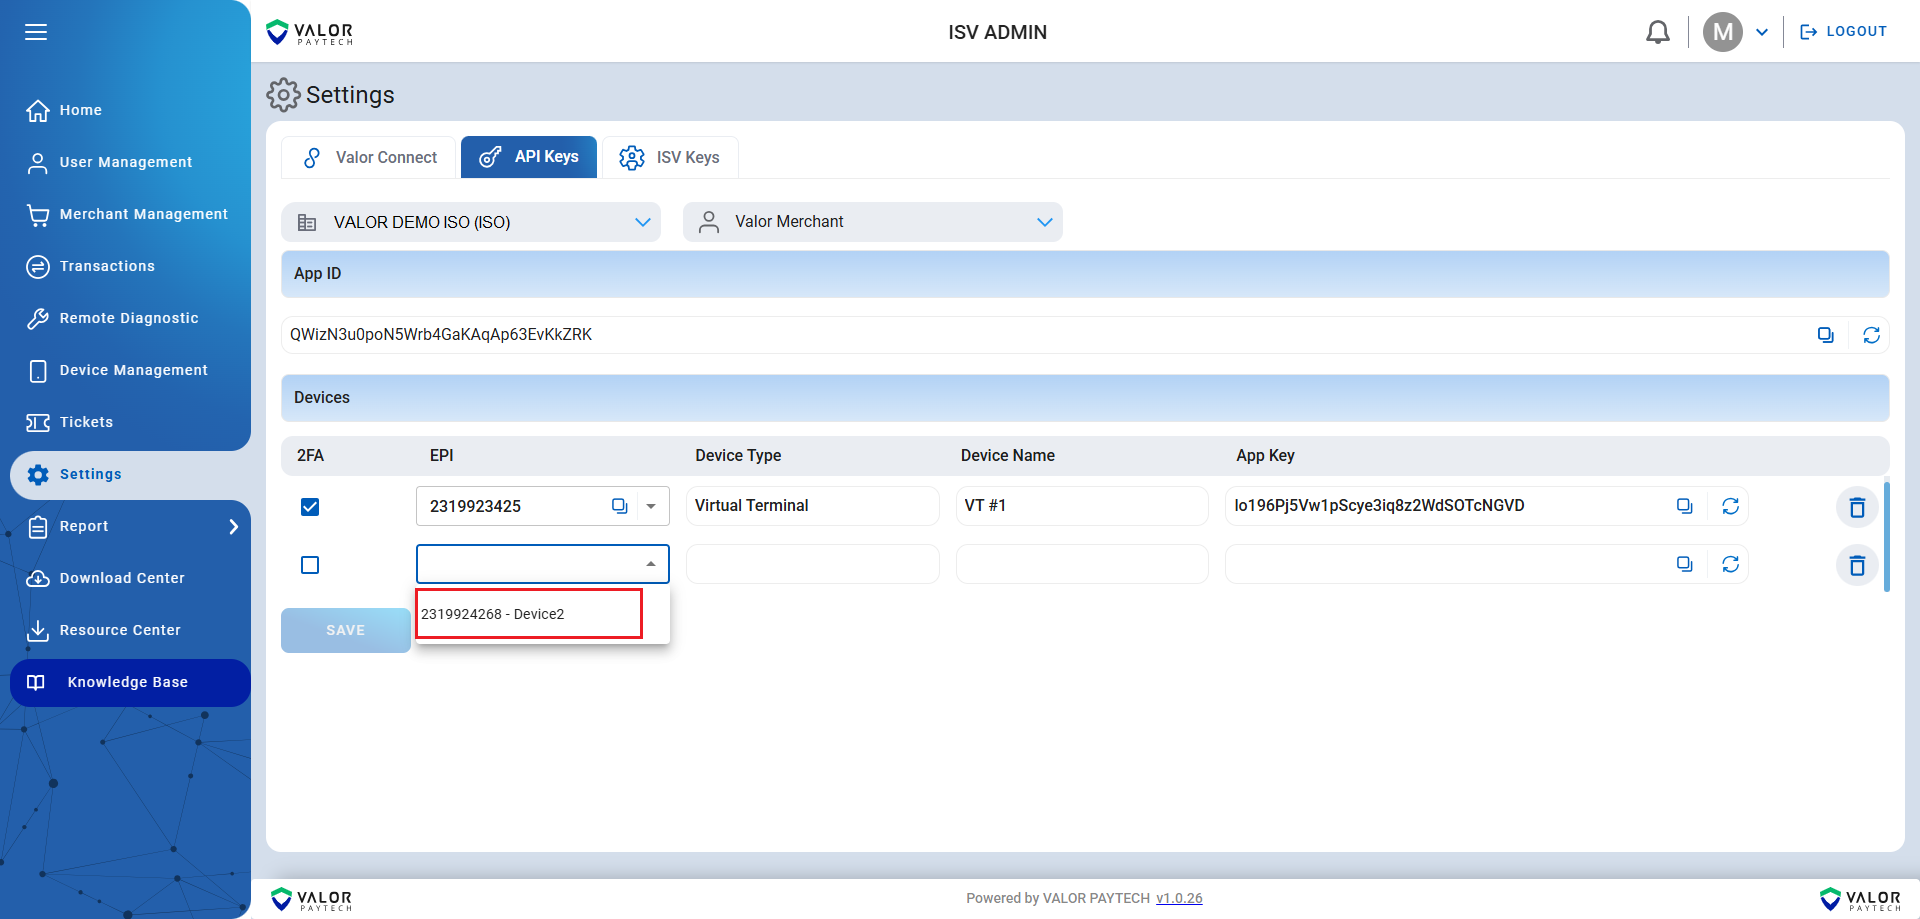The height and width of the screenshot is (919, 1920).
Task: Open the Valor Merchant dropdown
Action: pos(873,222)
